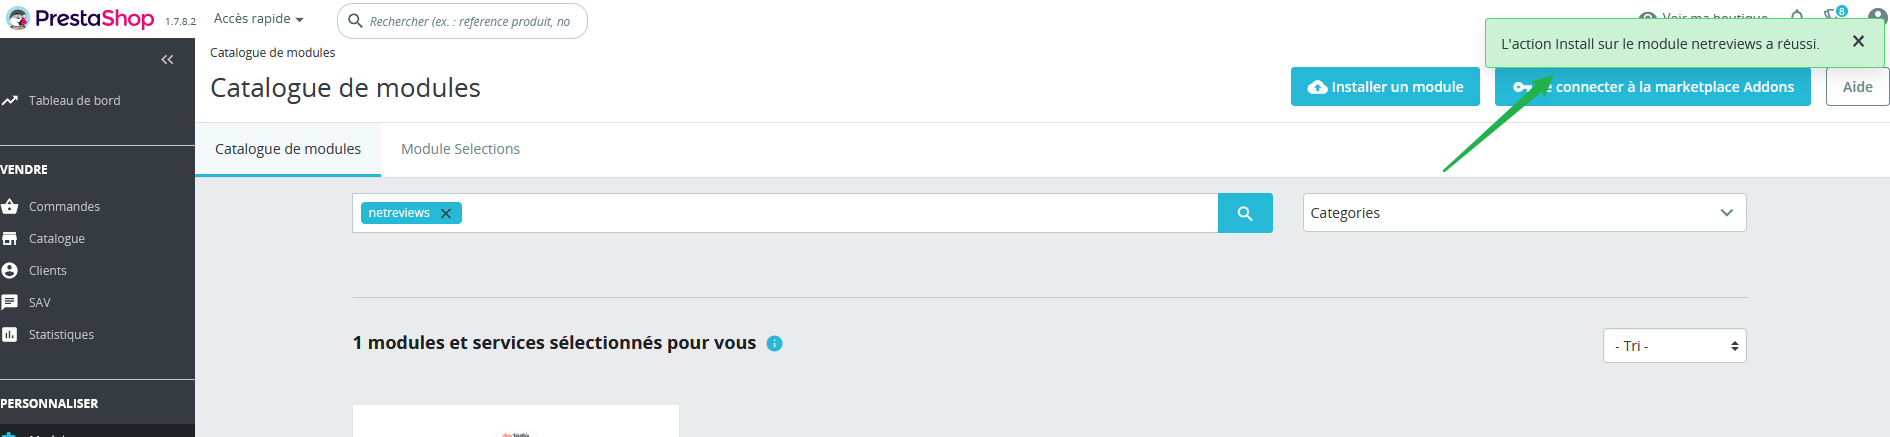Open the Tri sort dropdown
Image resolution: width=1890 pixels, height=437 pixels.
coord(1674,346)
